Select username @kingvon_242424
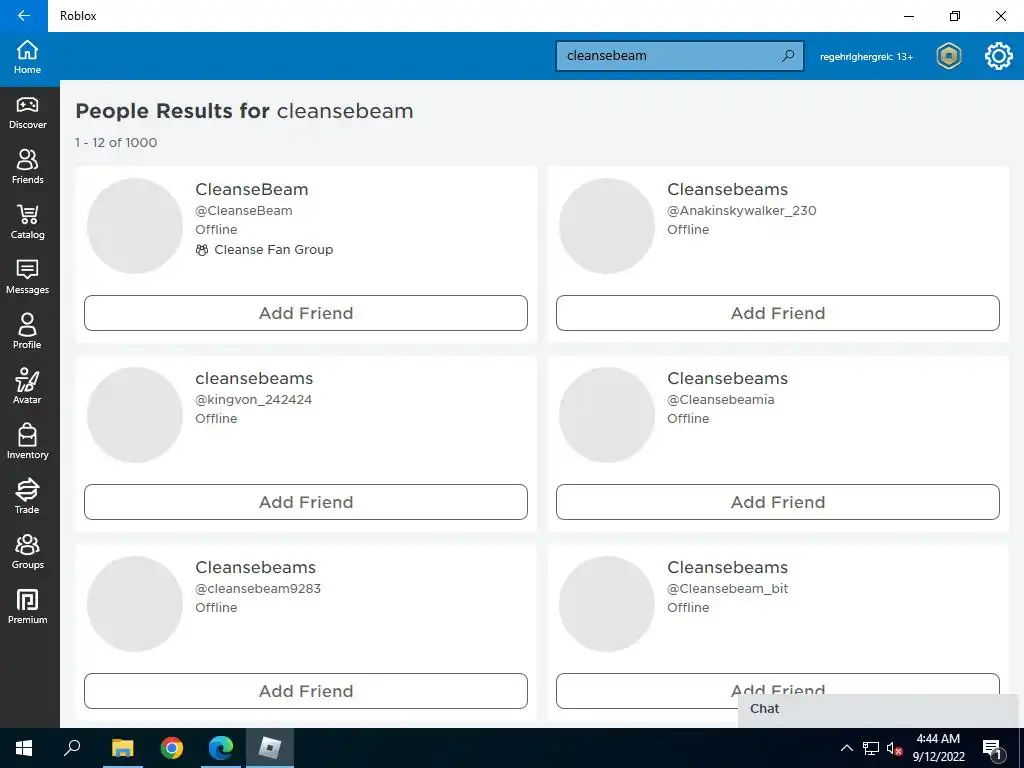 pos(253,400)
